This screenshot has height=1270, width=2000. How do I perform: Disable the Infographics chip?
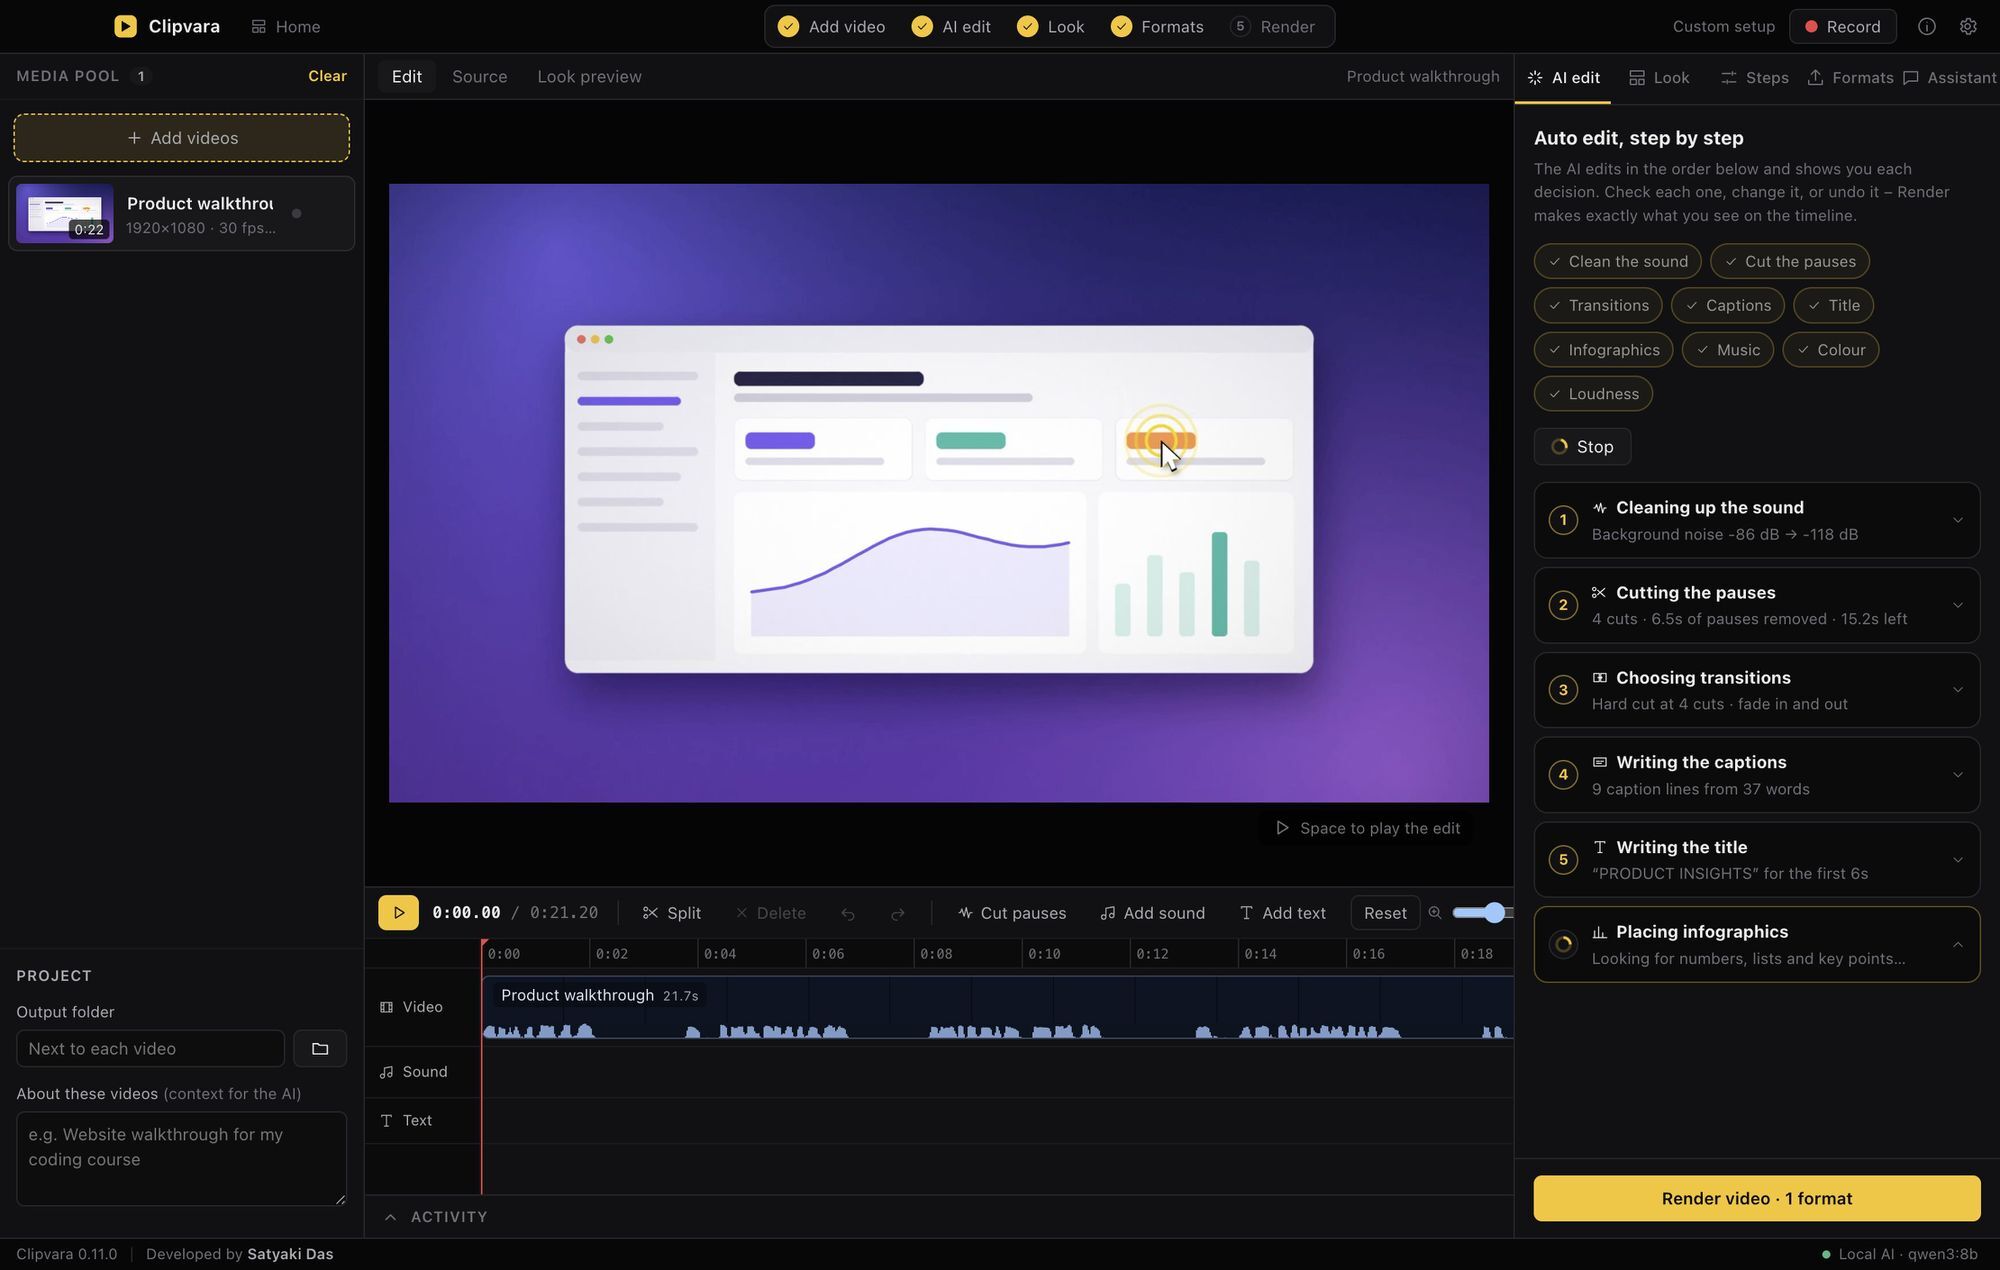click(x=1603, y=350)
